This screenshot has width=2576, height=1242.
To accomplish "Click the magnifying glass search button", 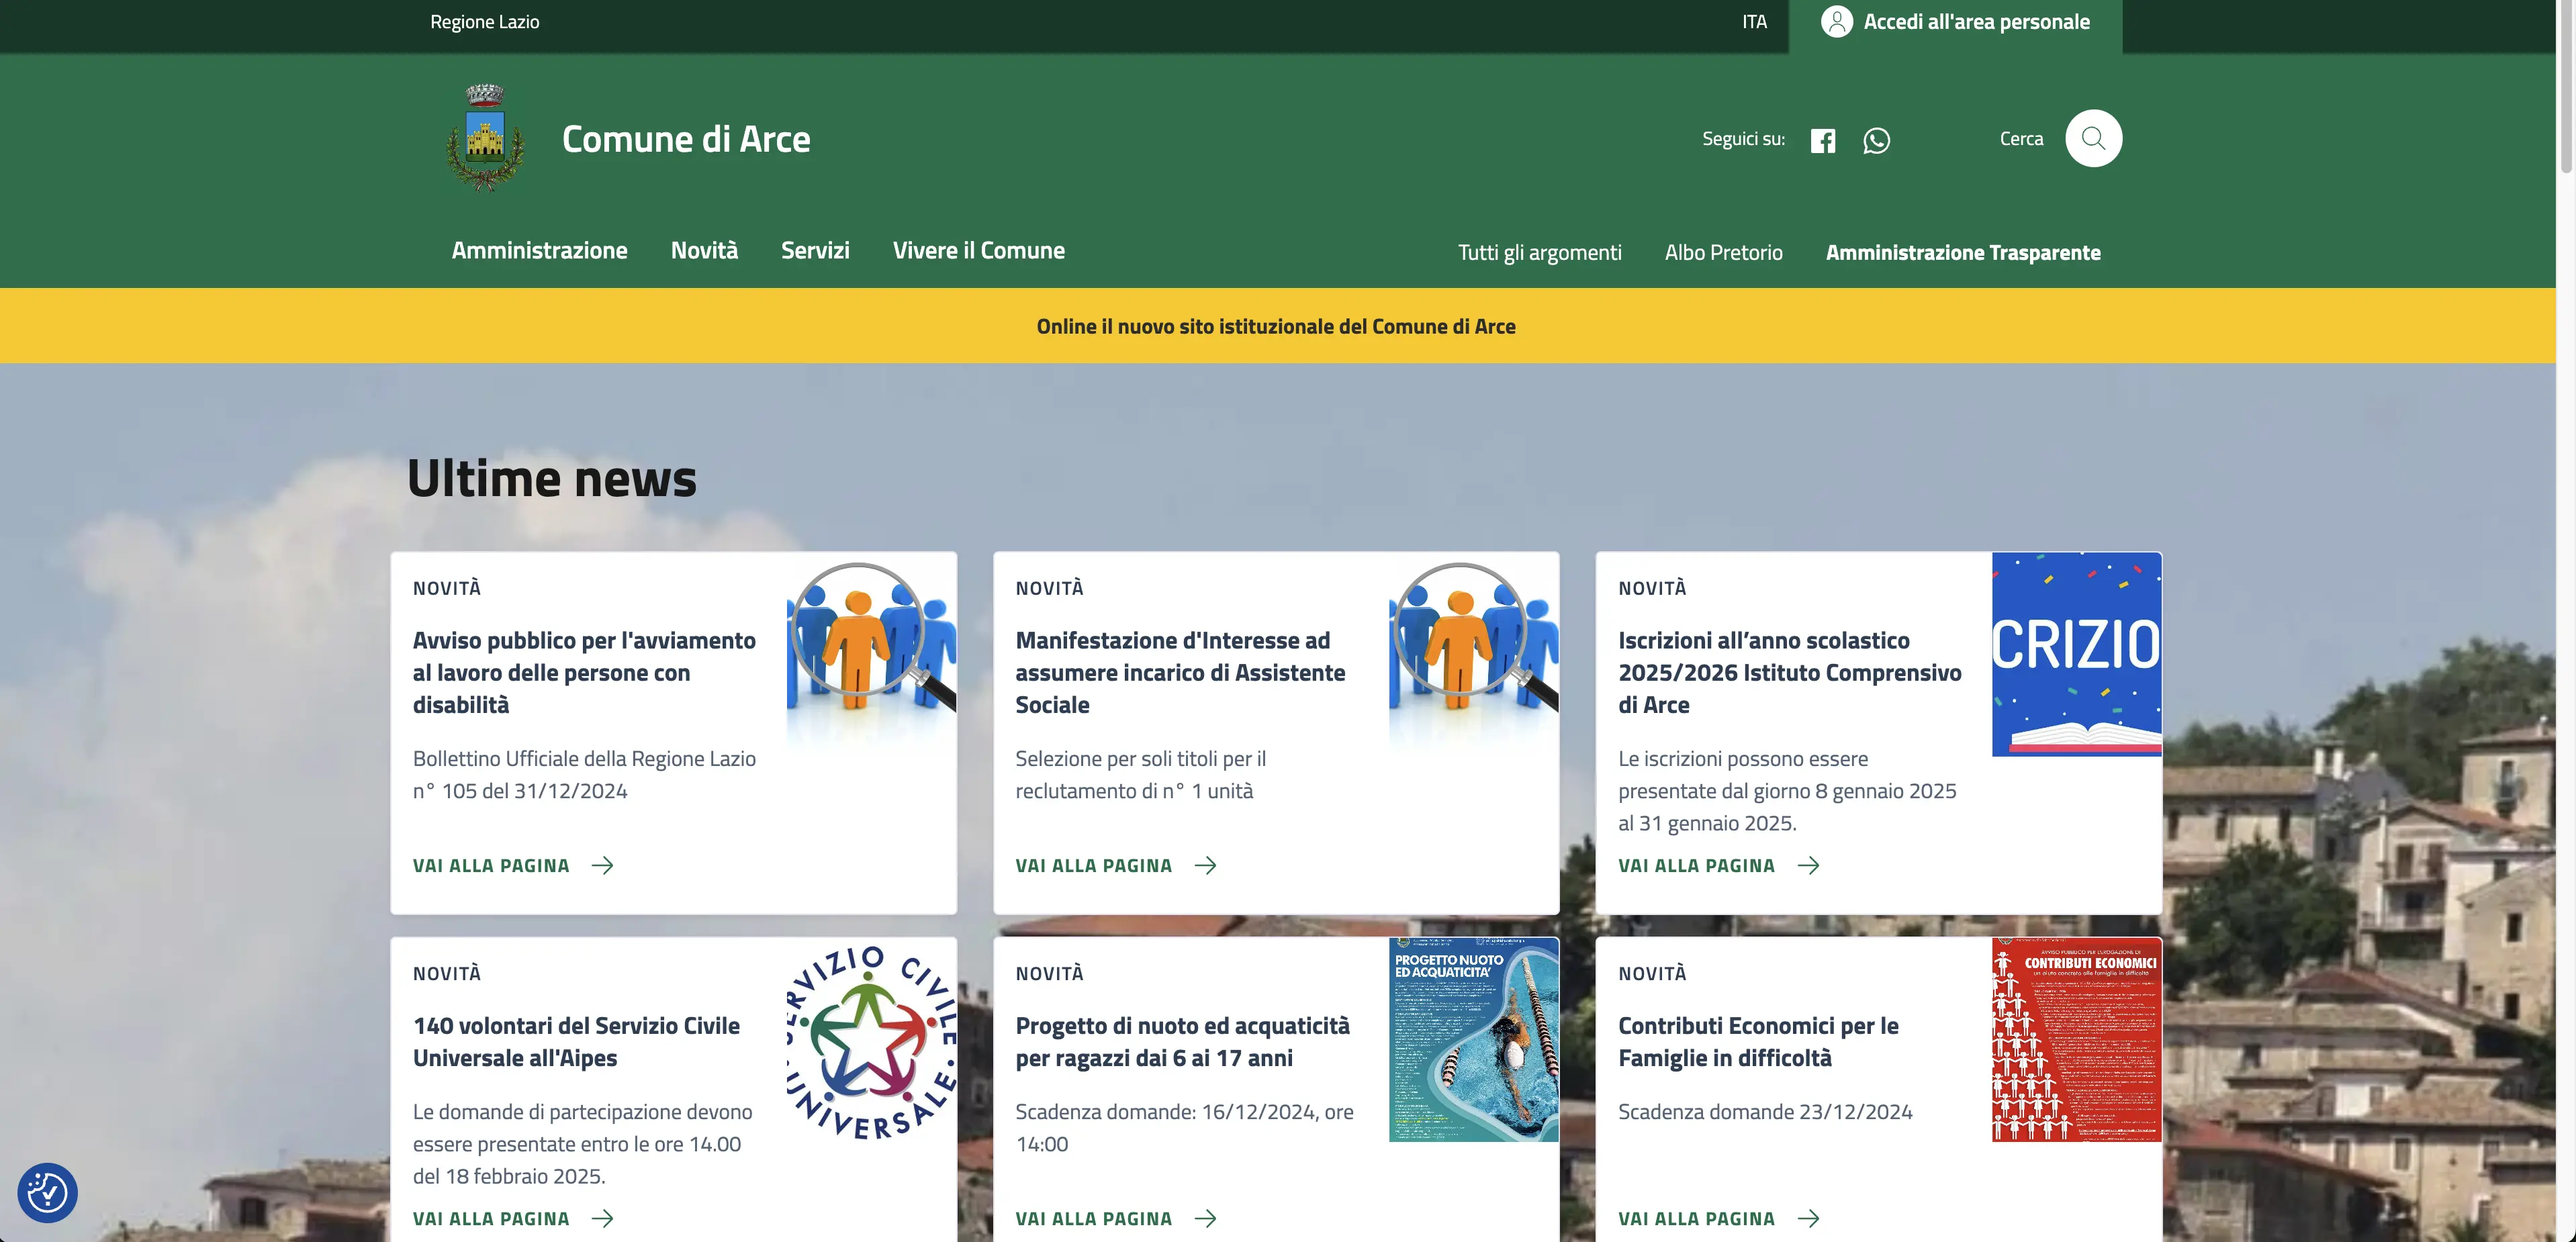I will [2093, 138].
